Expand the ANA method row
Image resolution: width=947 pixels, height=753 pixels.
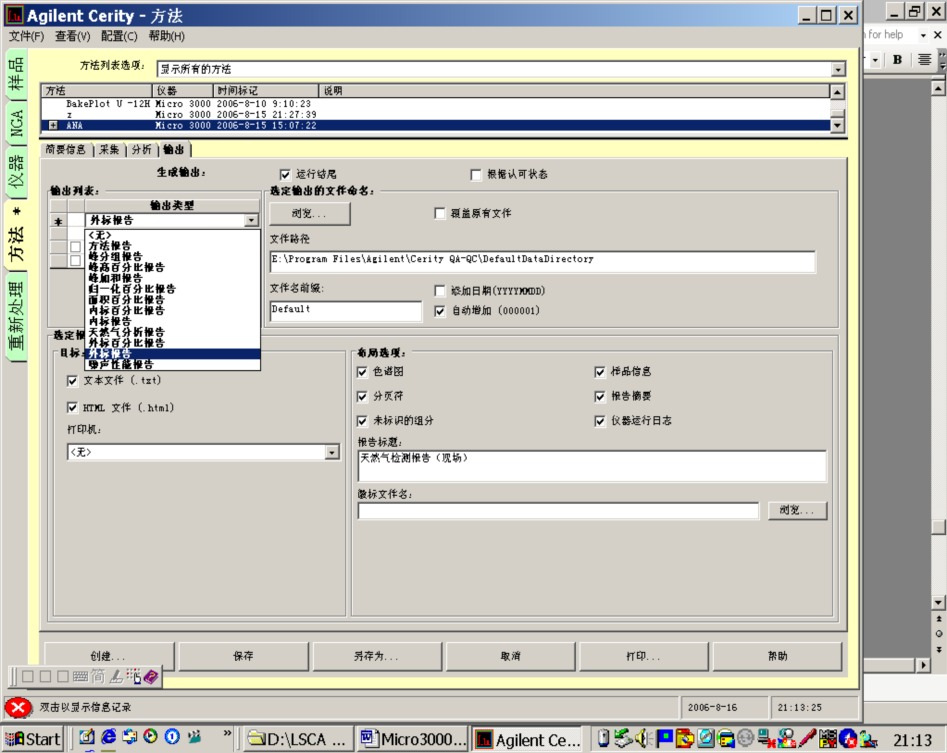point(53,126)
